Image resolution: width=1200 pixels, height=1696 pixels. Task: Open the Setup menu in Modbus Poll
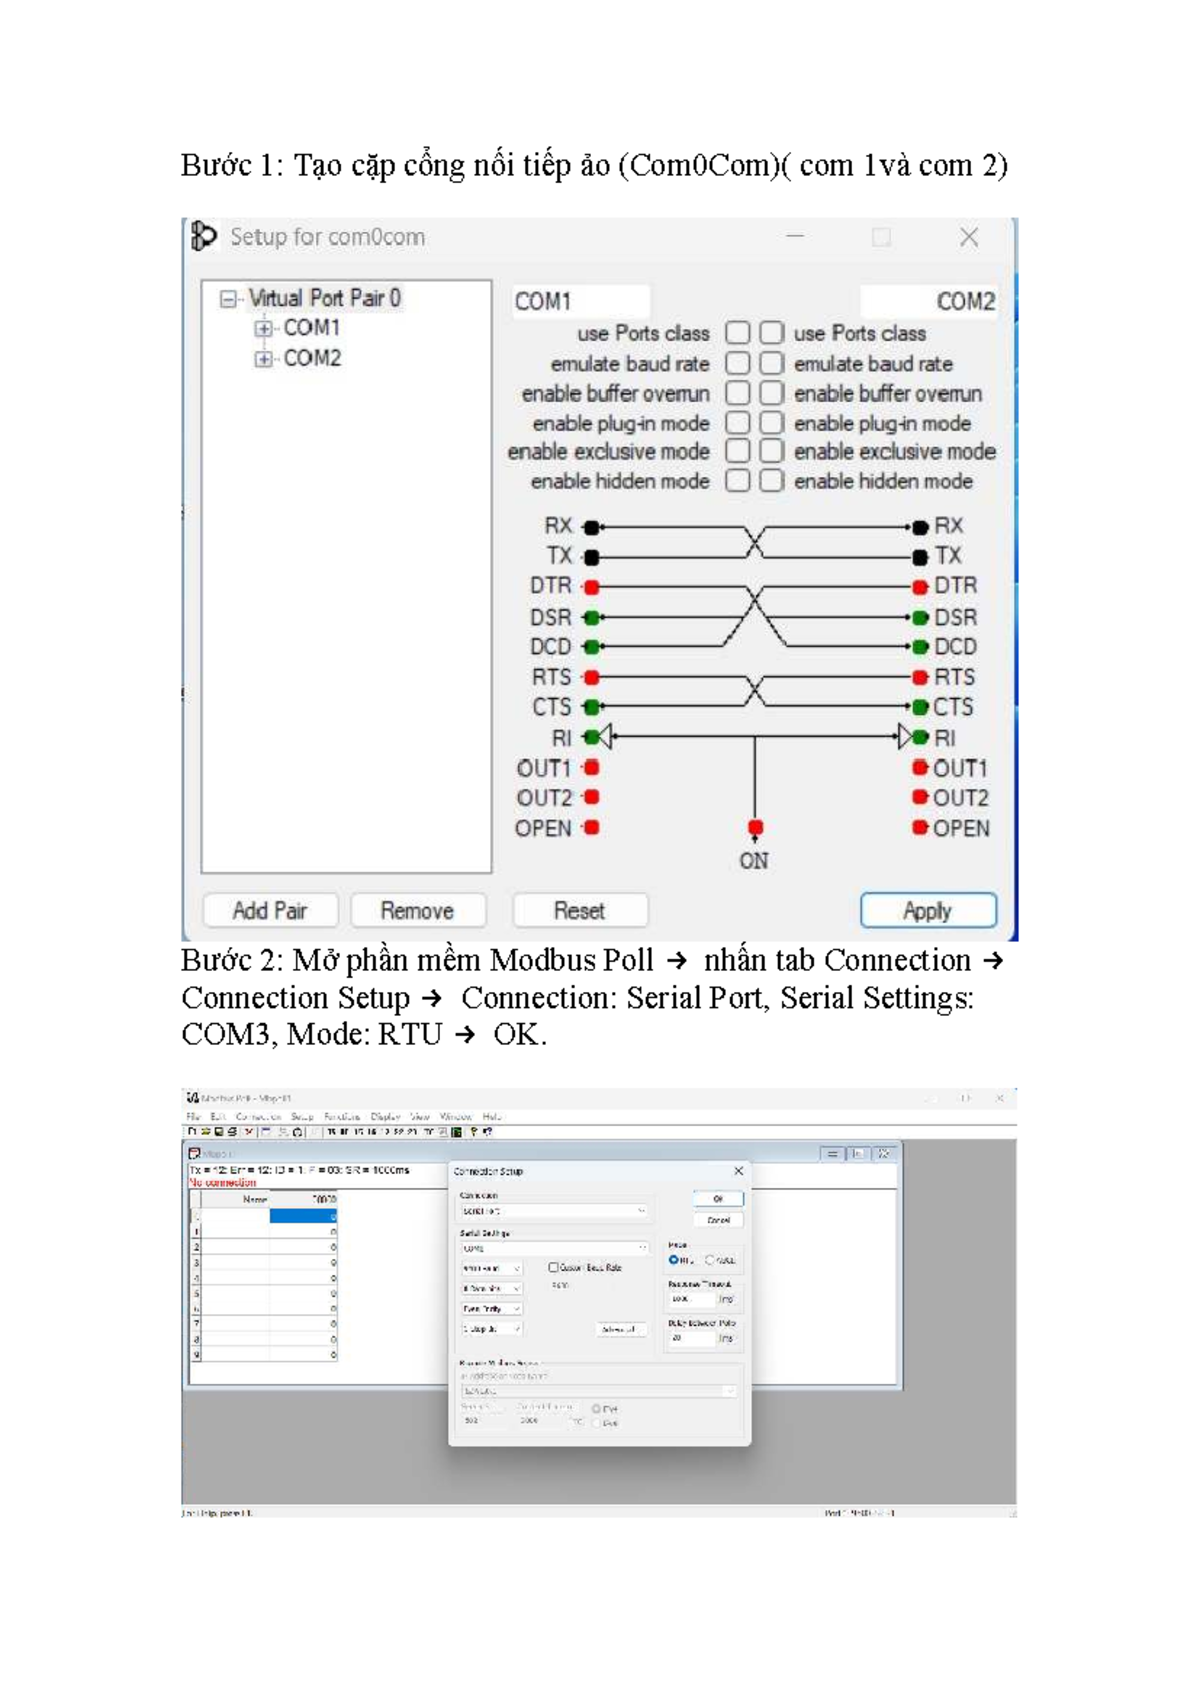coord(302,1116)
